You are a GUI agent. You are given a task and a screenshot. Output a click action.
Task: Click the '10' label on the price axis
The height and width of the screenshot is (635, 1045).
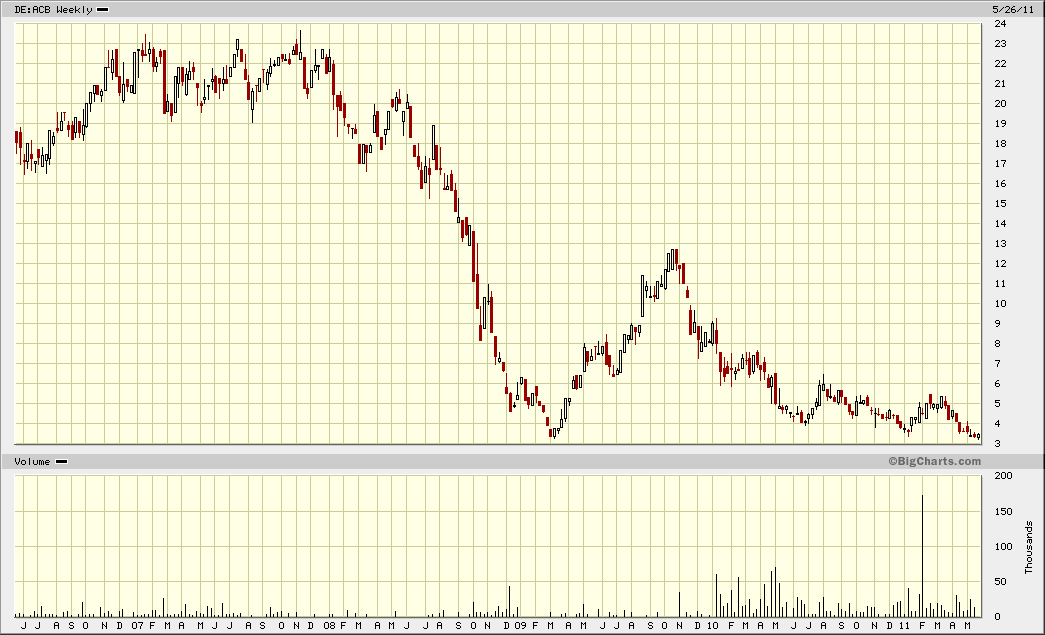coord(1000,303)
